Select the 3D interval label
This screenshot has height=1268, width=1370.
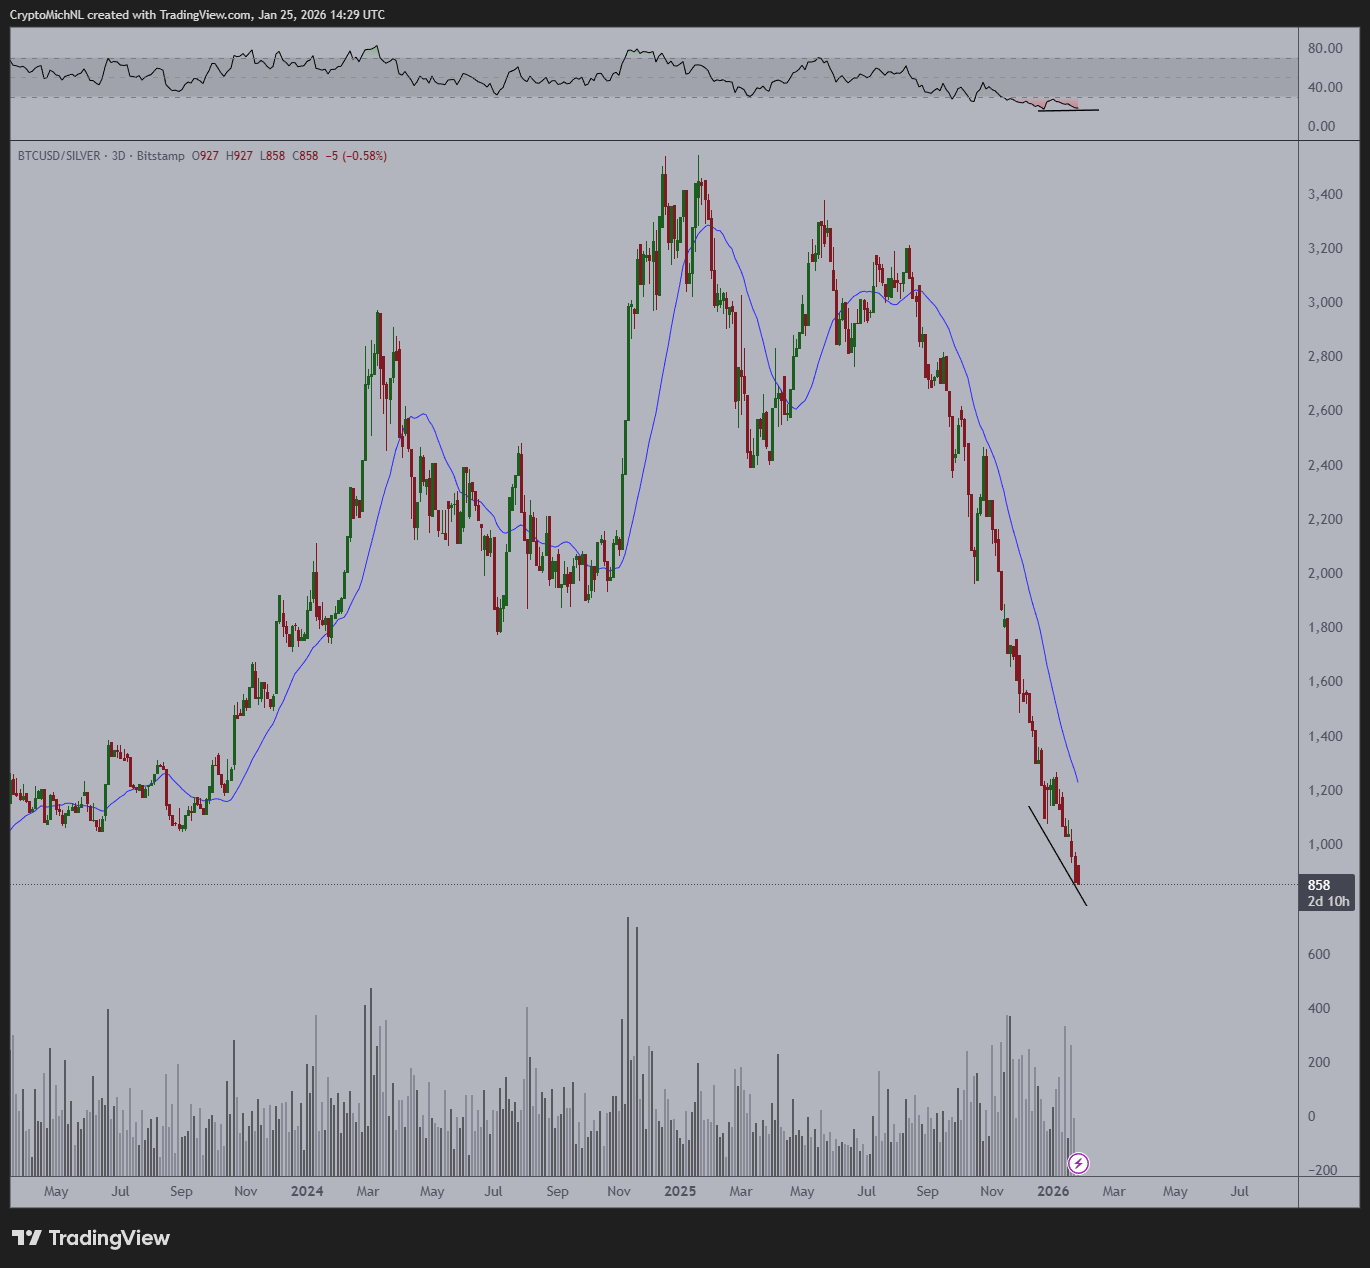(x=118, y=156)
